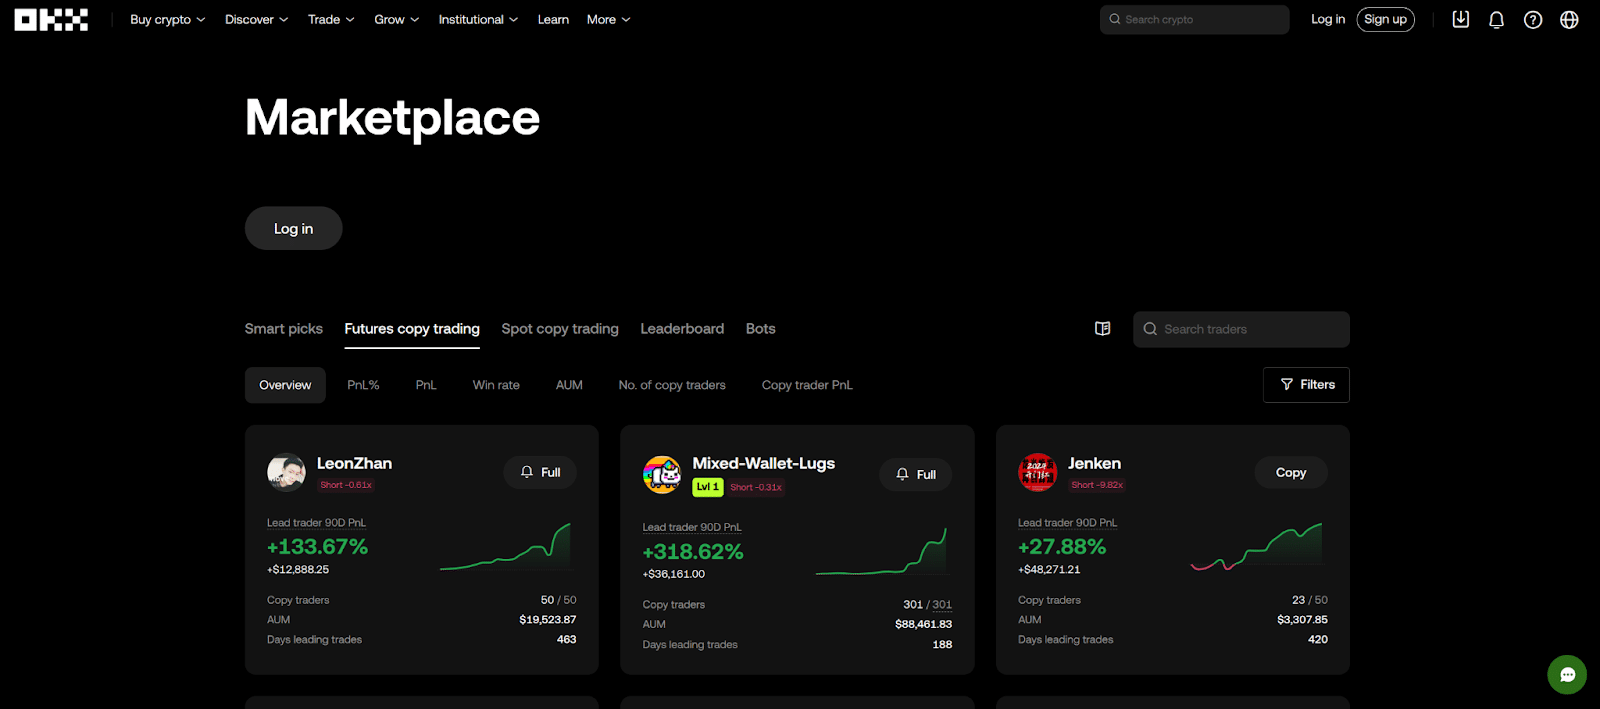The image size is (1600, 709).
Task: Expand the Trade menu
Action: (x=331, y=19)
